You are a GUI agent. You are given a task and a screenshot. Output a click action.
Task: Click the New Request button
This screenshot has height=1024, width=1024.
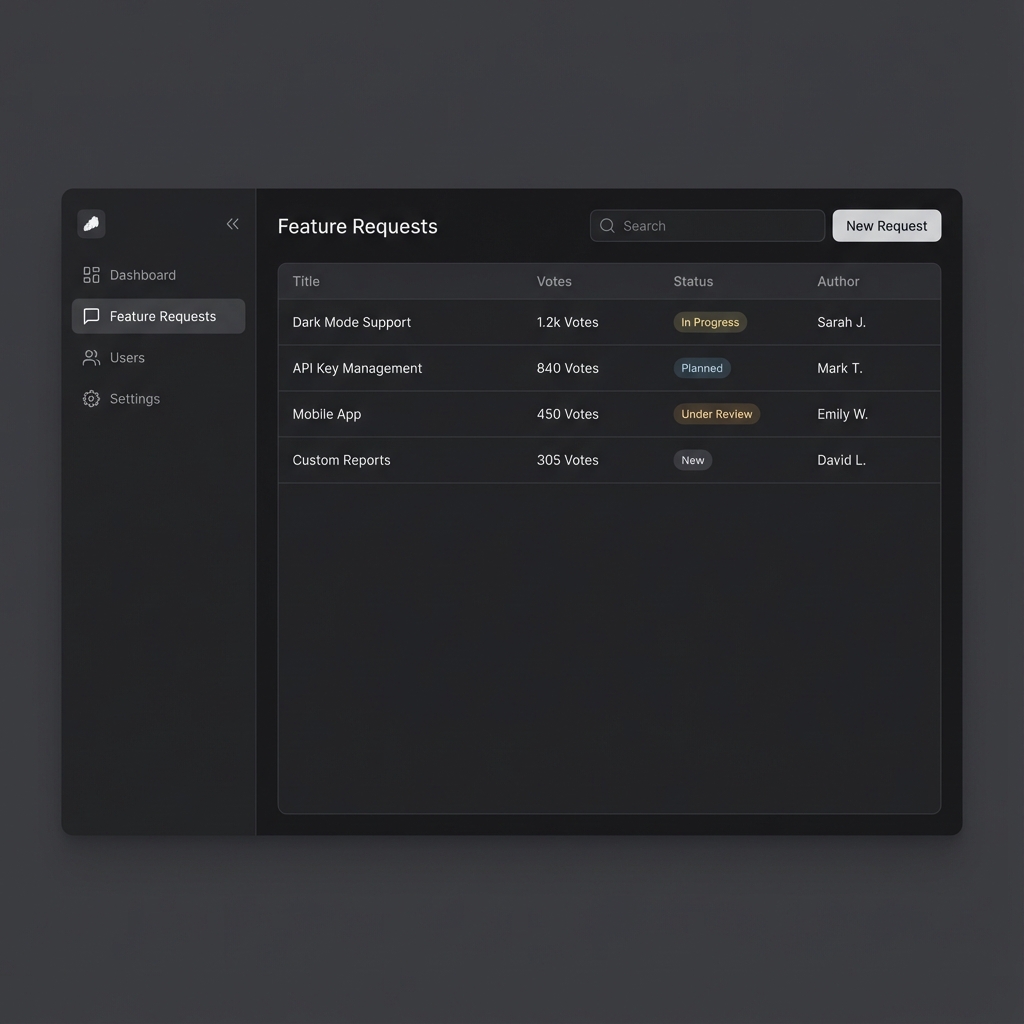point(886,226)
